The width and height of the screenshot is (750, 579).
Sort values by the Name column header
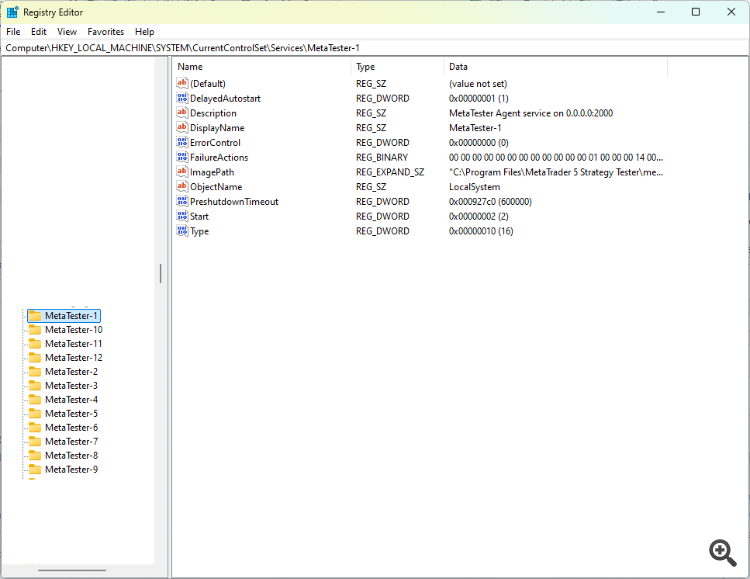[262, 67]
